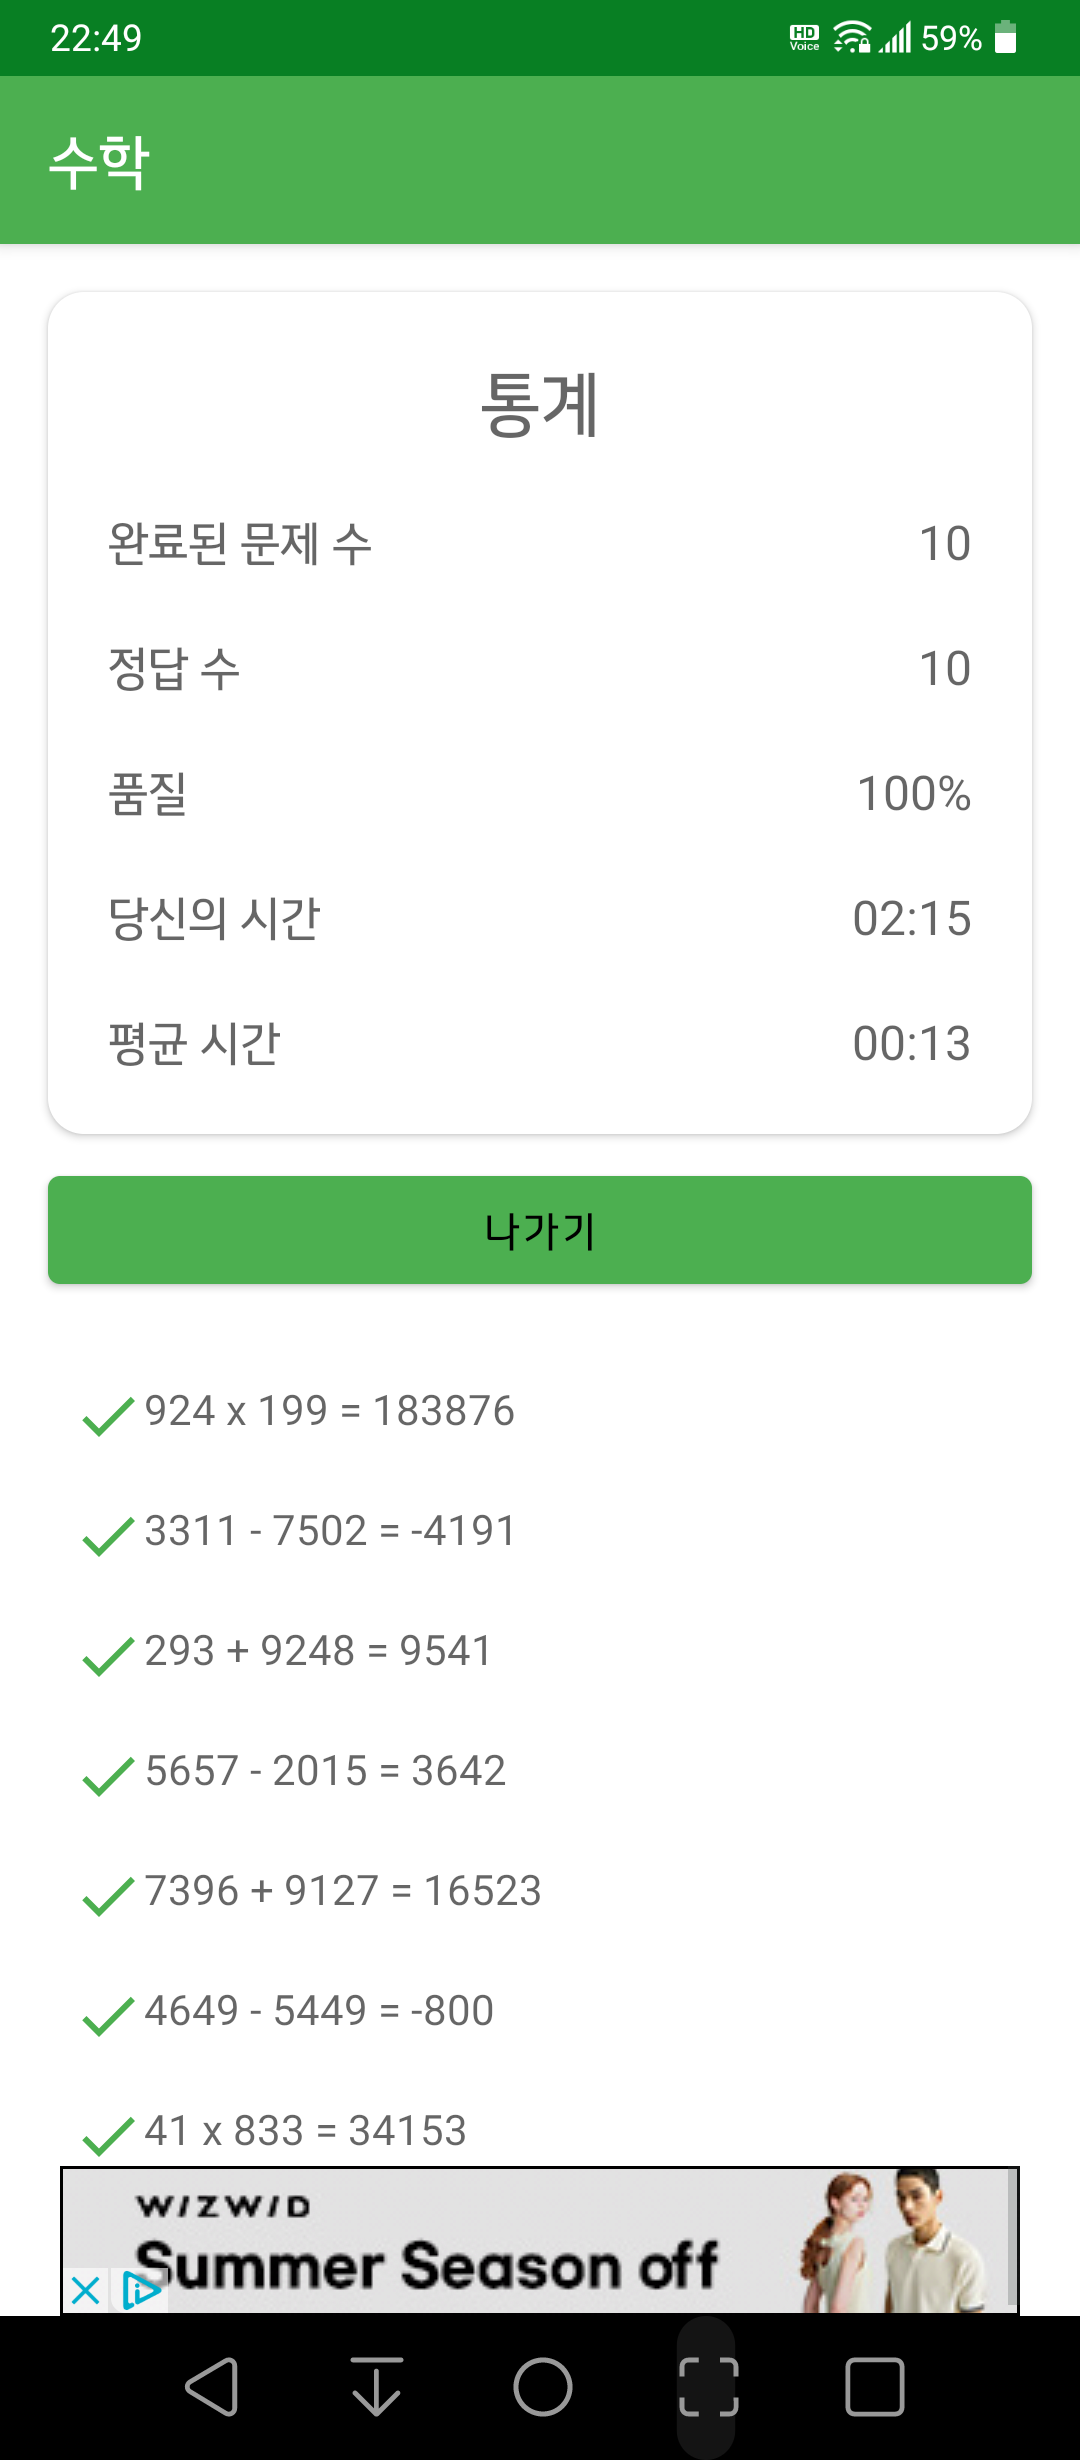The height and width of the screenshot is (2460, 1080).
Task: Tap the Android back navigation button
Action: (211, 2387)
